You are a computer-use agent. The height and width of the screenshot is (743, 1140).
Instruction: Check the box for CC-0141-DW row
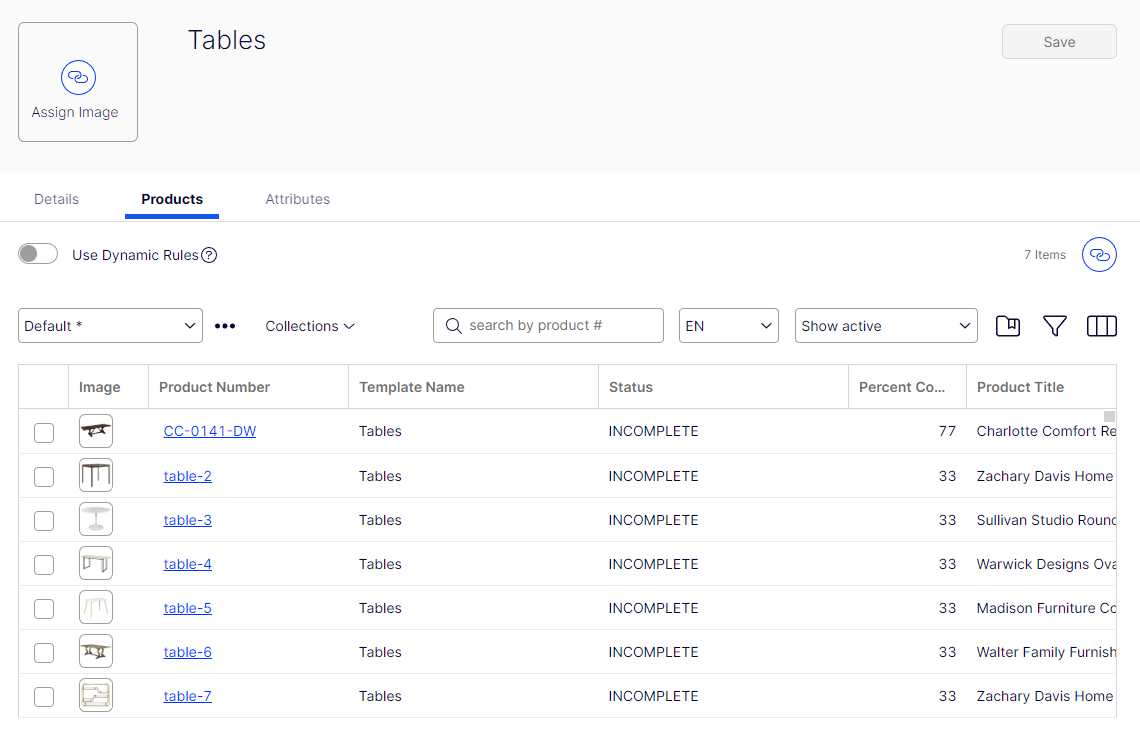pos(44,432)
